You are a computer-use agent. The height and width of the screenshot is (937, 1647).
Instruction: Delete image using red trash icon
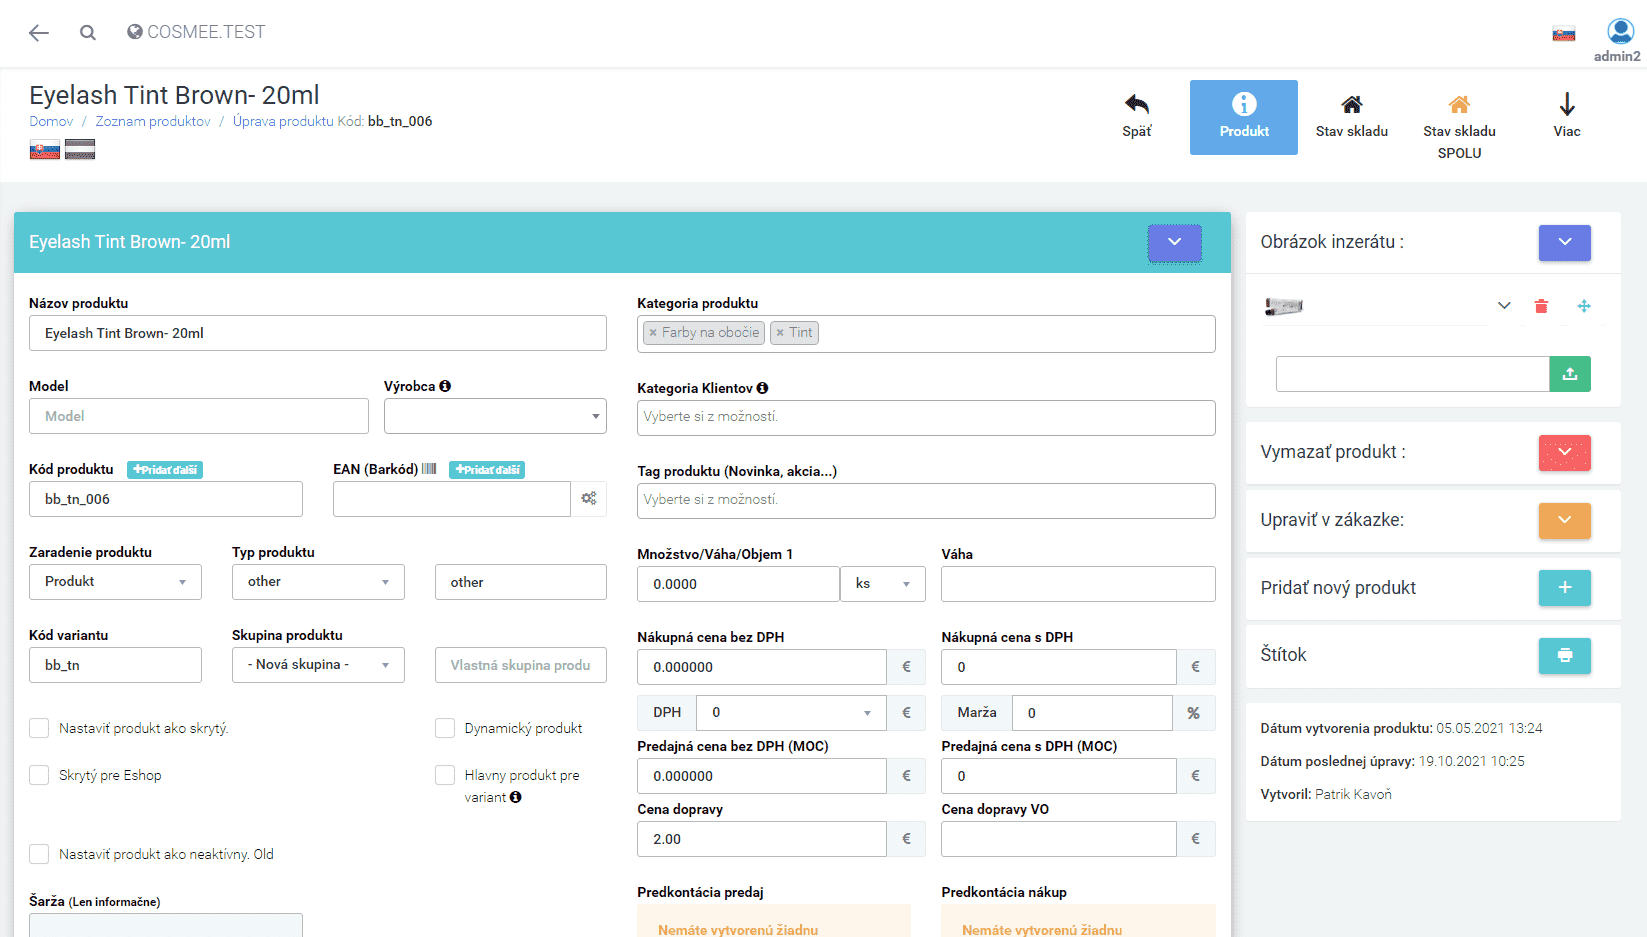tap(1541, 306)
